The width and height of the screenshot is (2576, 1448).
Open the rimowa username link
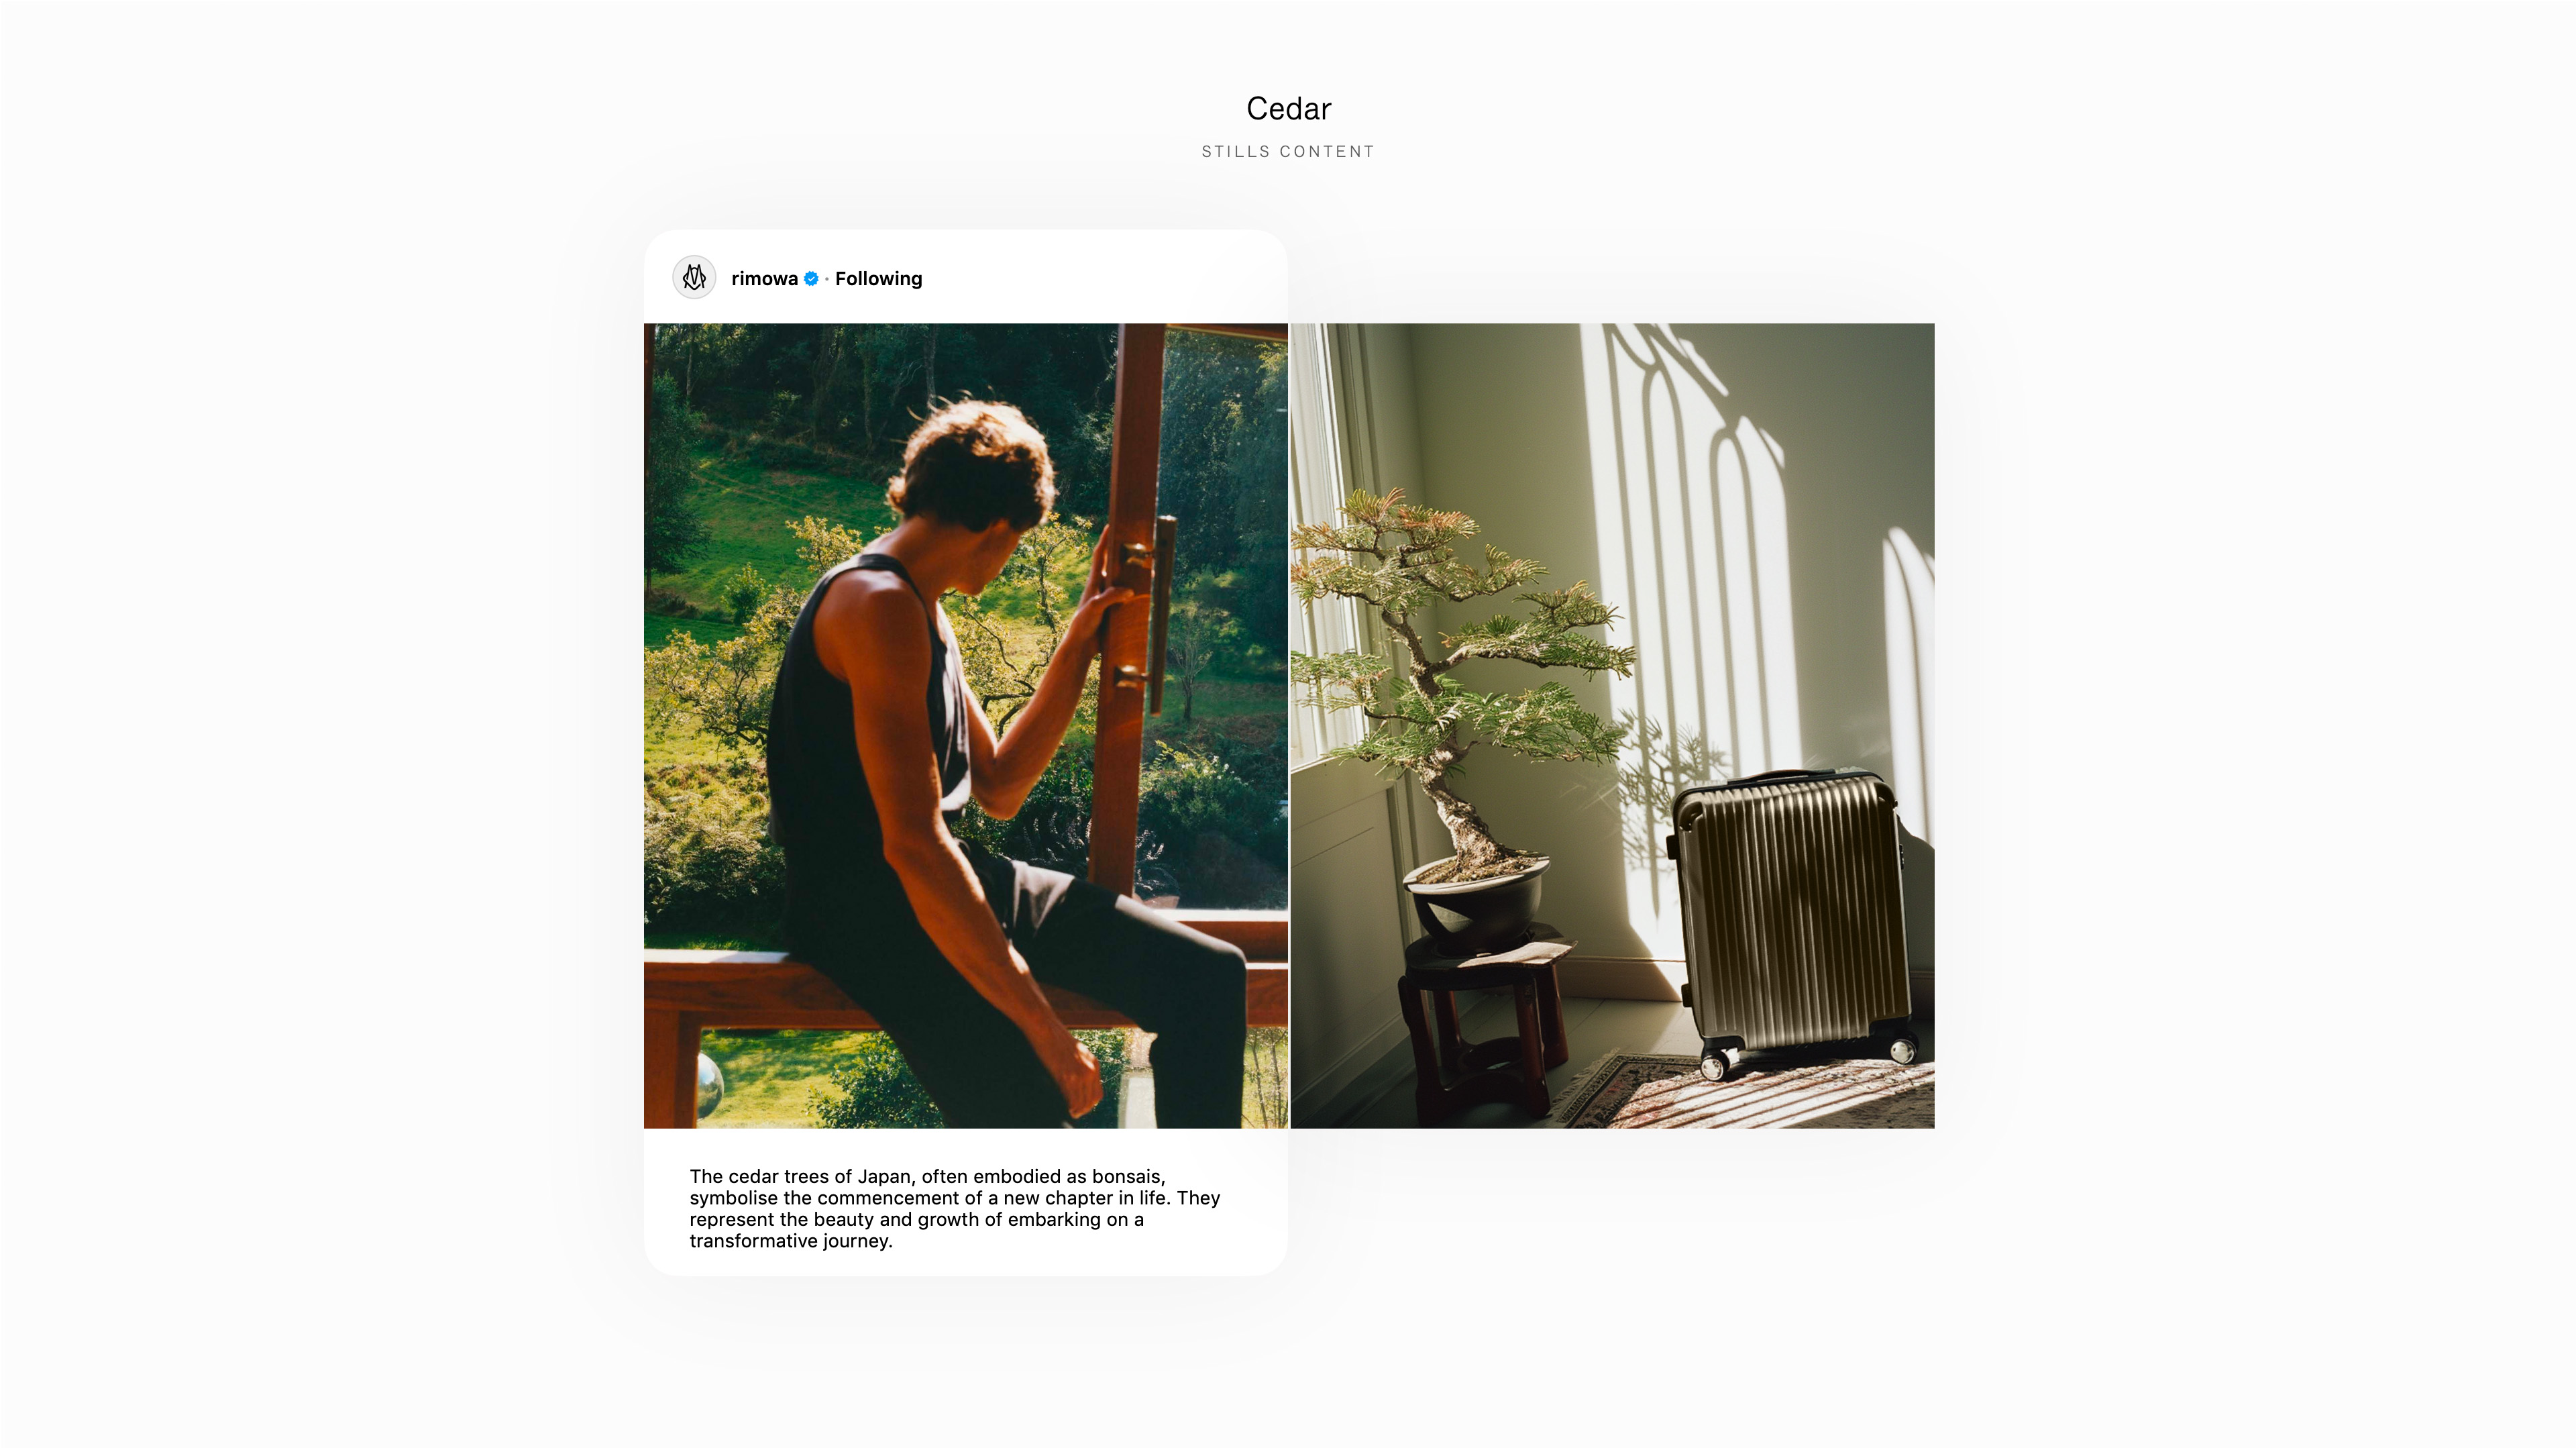coord(764,279)
